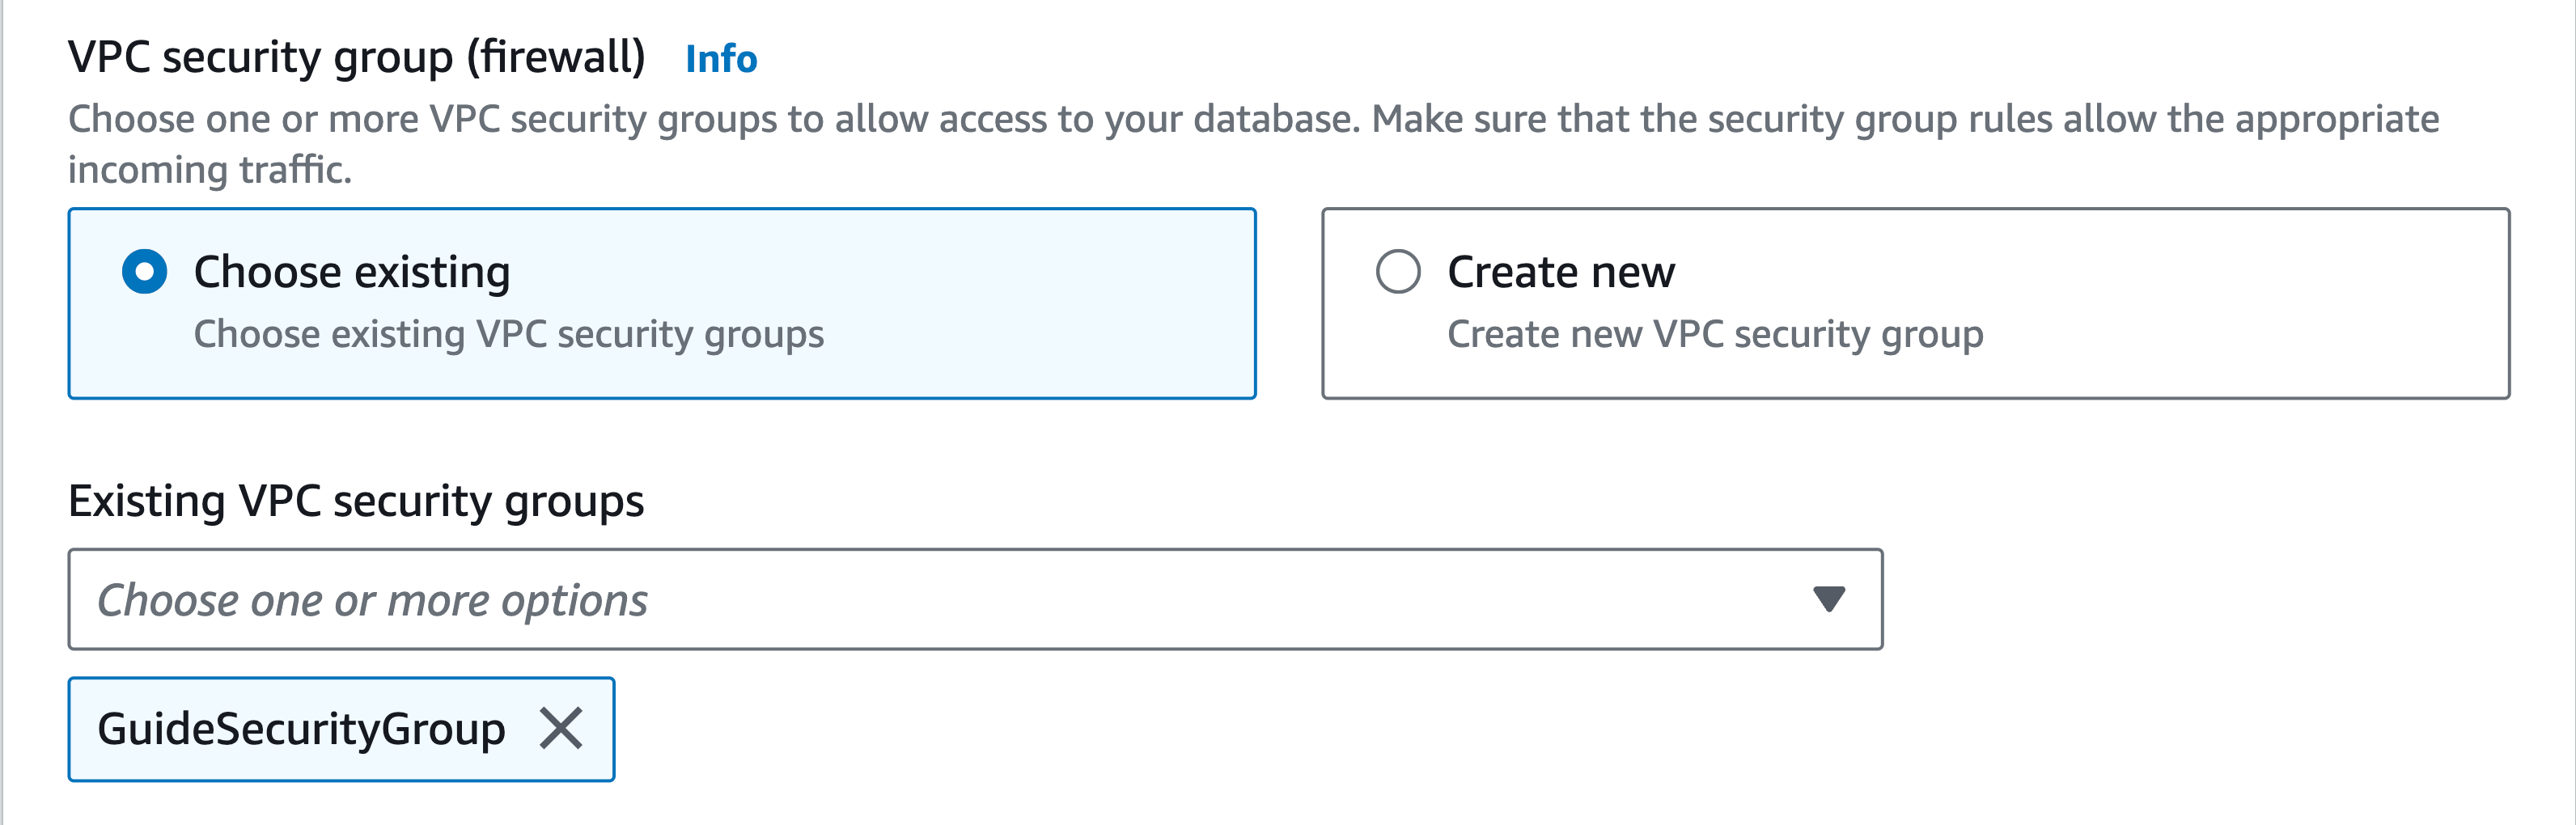Open the Info link for VPC security group

coord(721,59)
